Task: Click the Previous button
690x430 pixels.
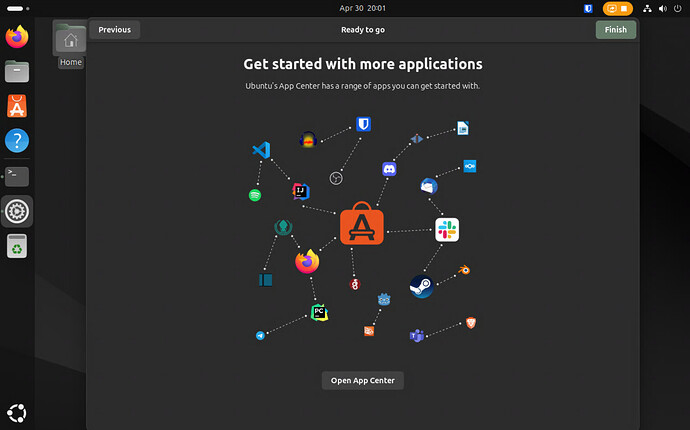Action: (114, 29)
